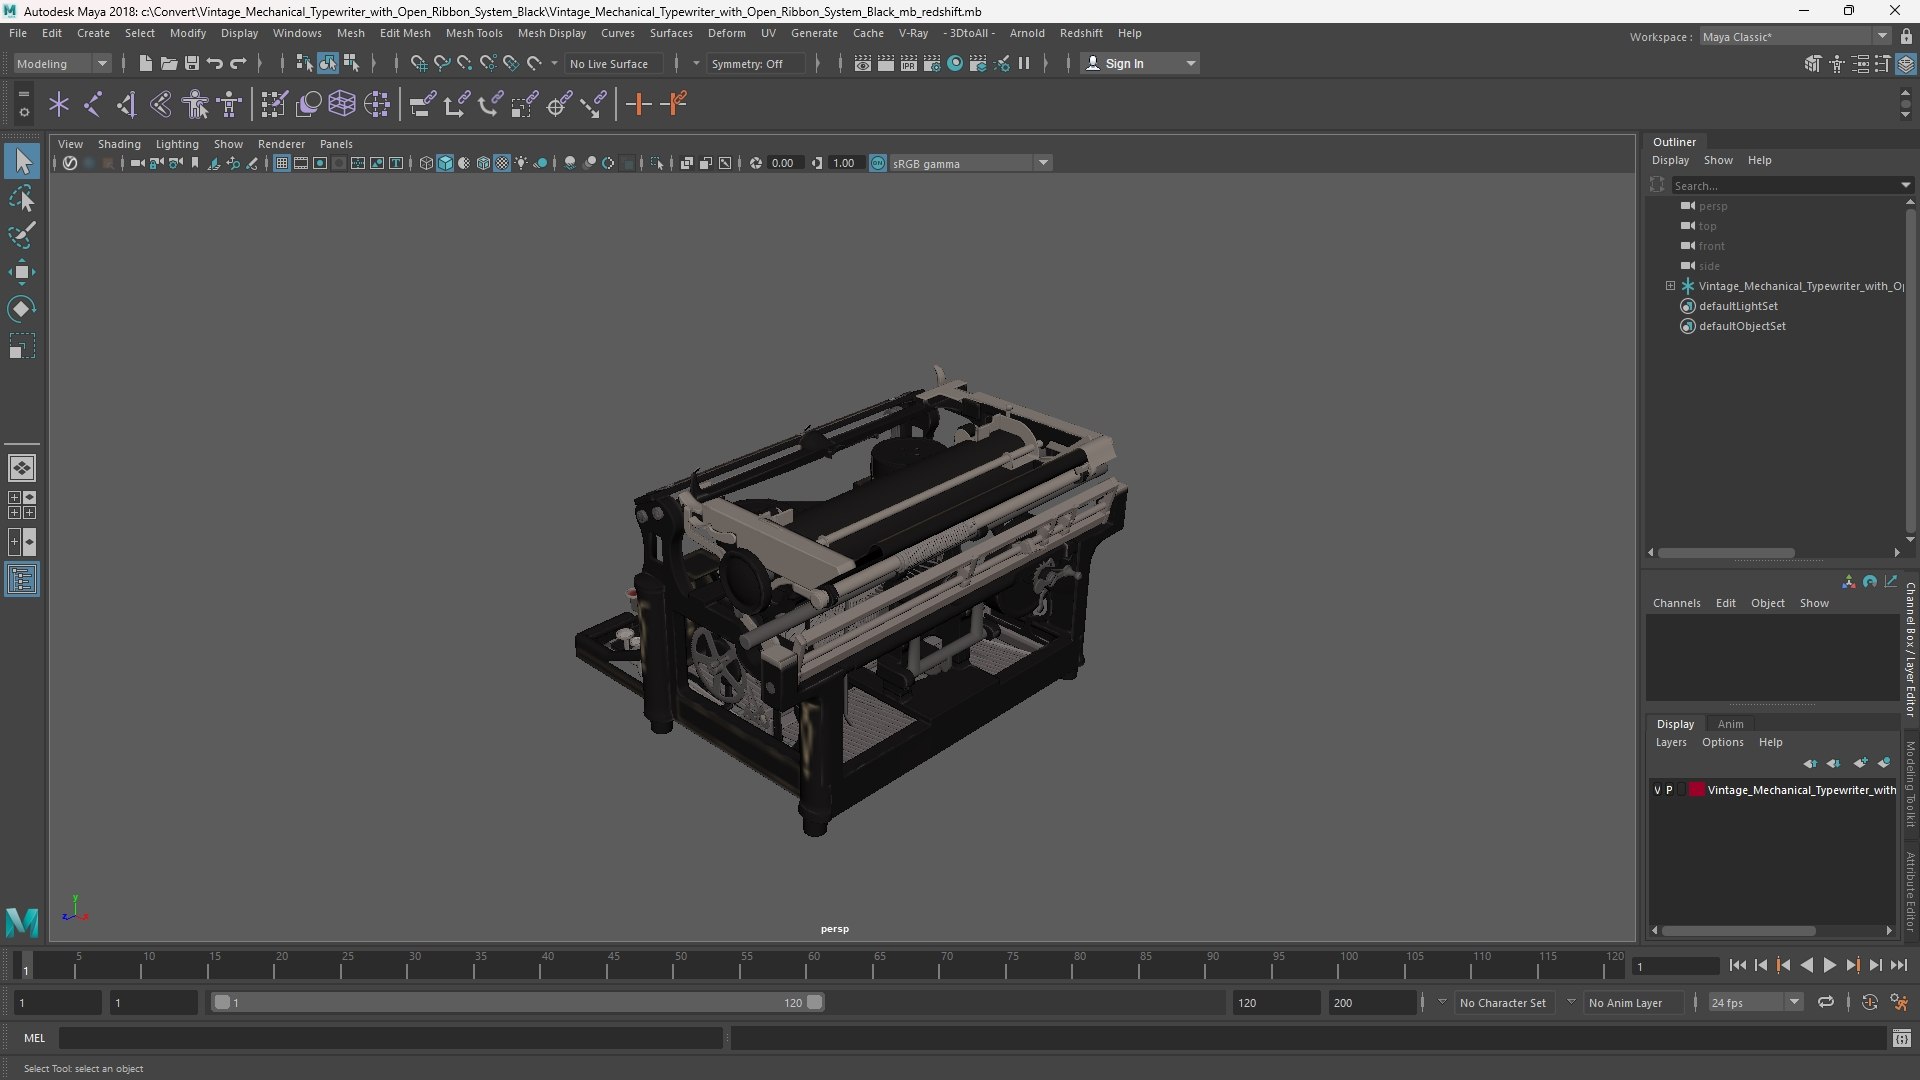Toggle viewport grid display icon
Screen dimensions: 1920x1080
tap(282, 163)
